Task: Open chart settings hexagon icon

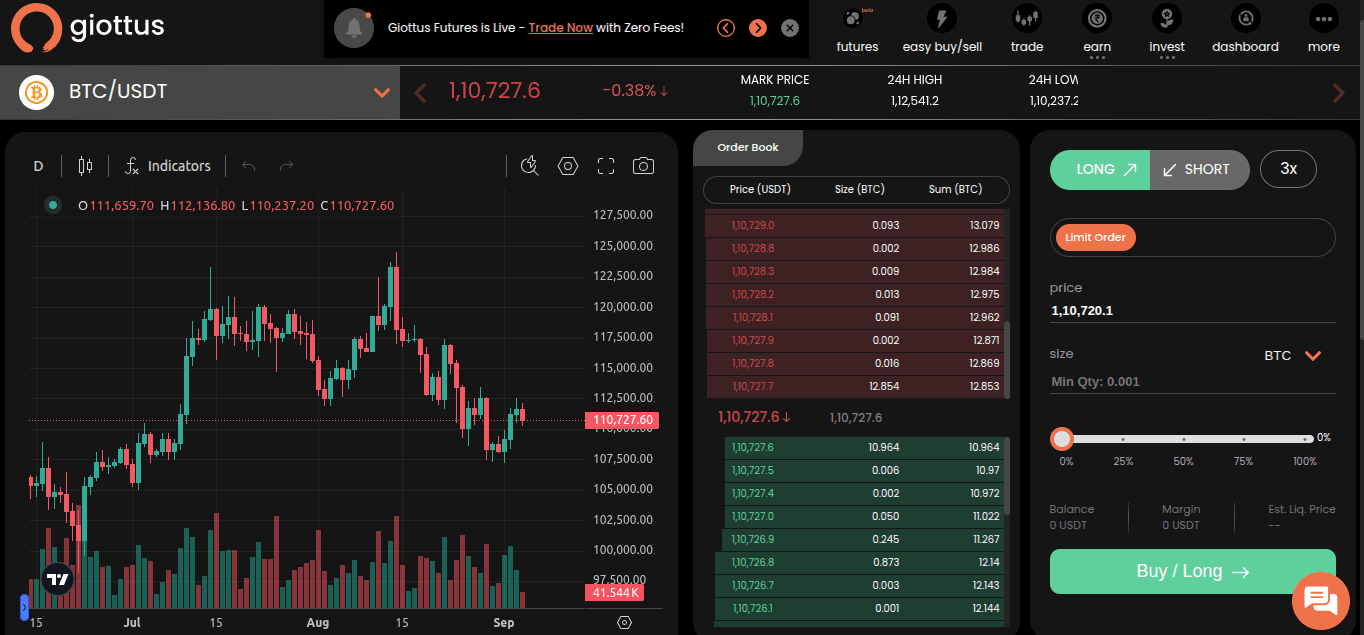Action: [568, 166]
